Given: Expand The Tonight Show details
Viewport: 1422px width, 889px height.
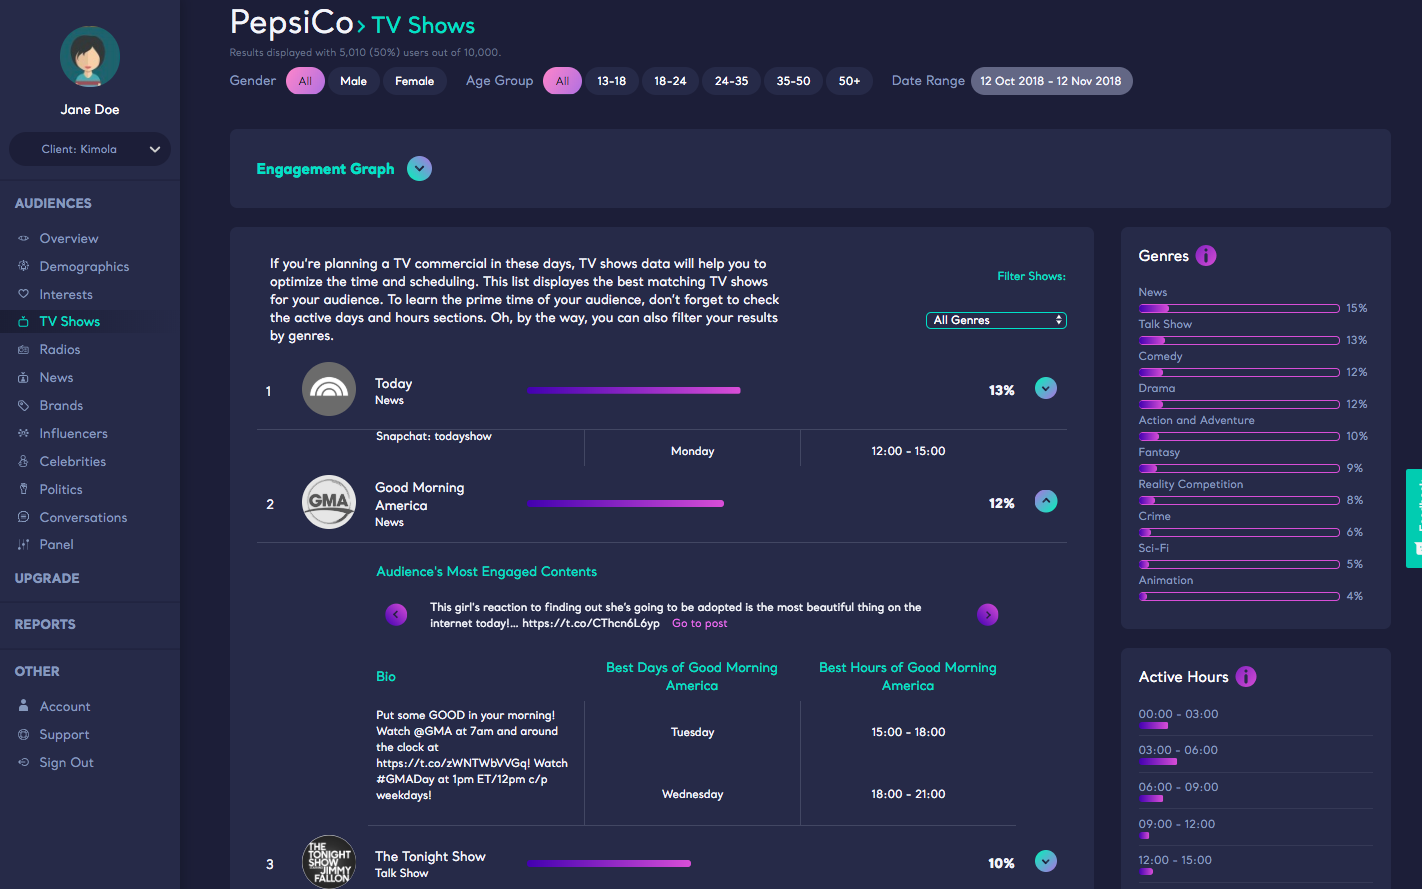Looking at the screenshot, I should click(1046, 861).
